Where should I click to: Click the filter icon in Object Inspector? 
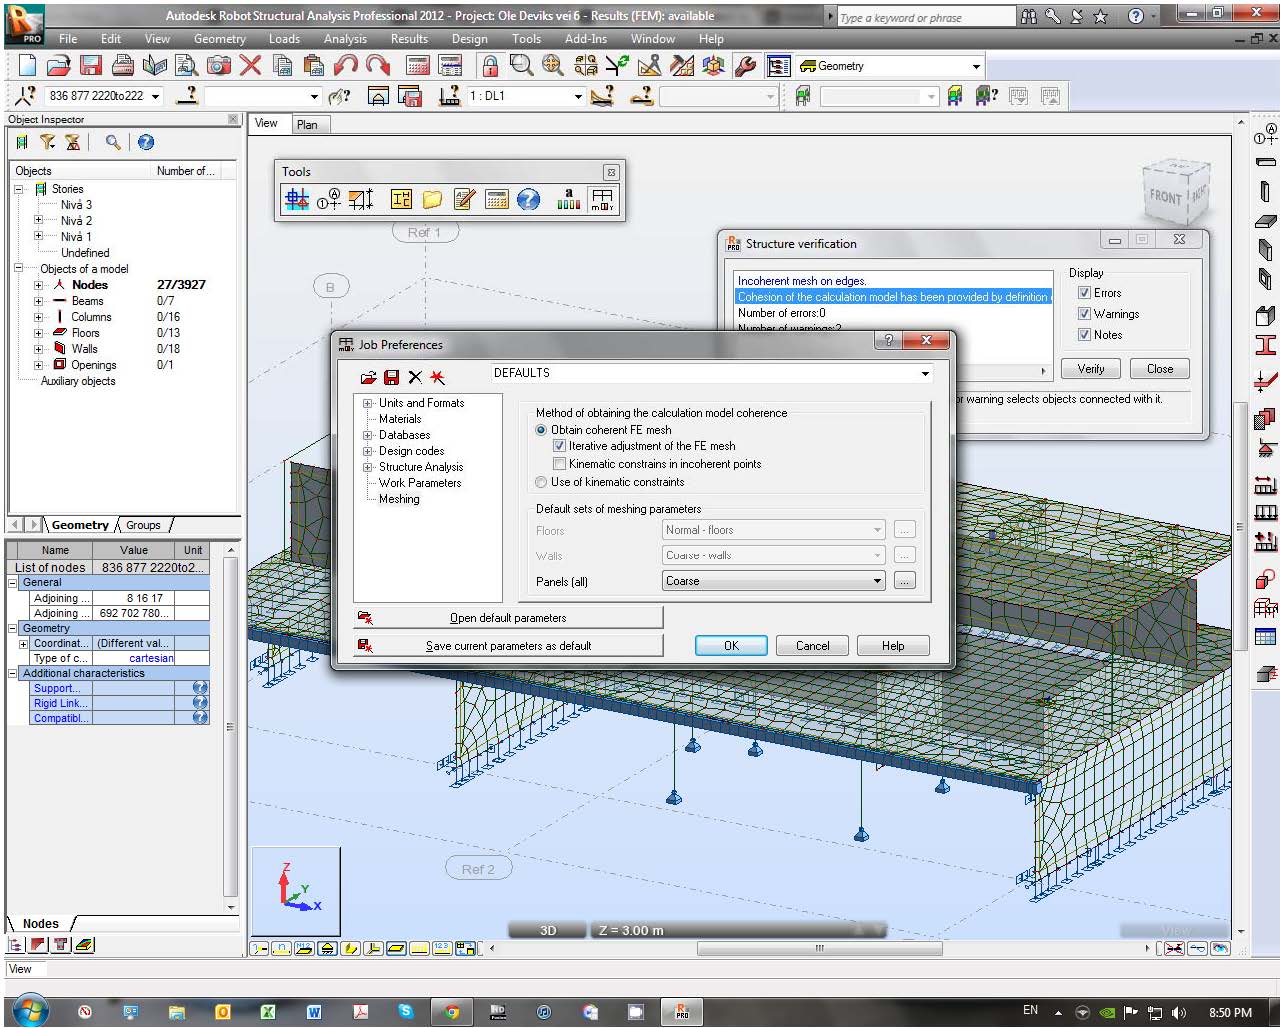[x=47, y=142]
